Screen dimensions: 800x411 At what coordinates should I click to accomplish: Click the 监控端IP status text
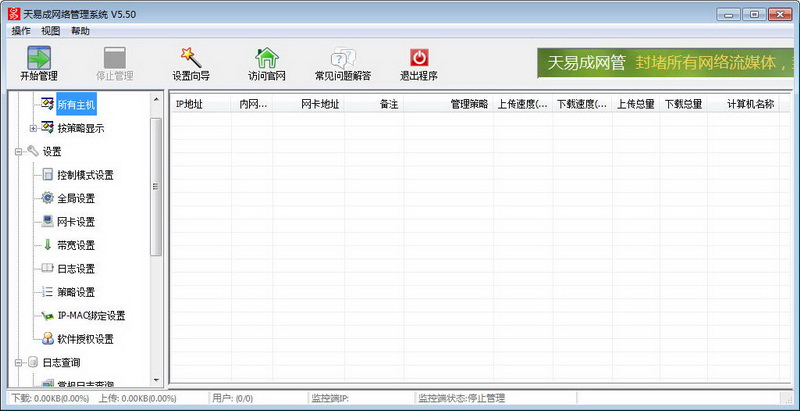330,398
